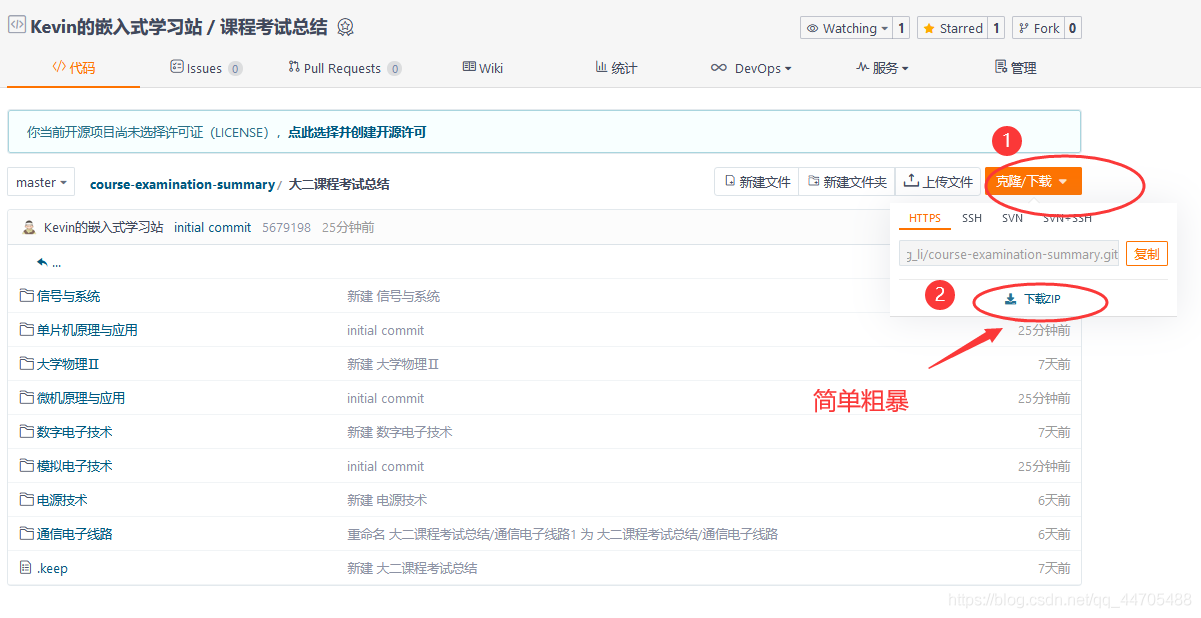
Task: Select the SSH clone tab
Action: (x=972, y=218)
